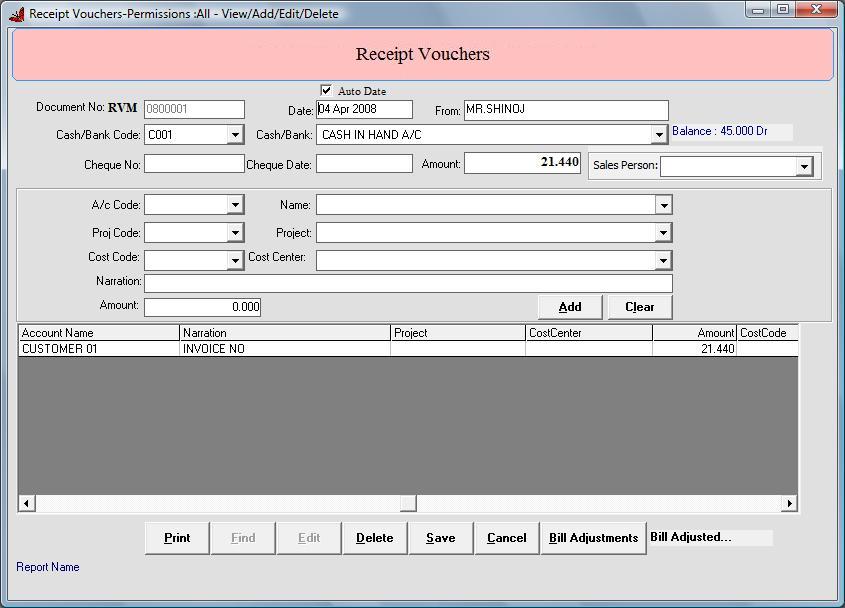Open Bill Adjustments
Screen dimensions: 845x608
[x=593, y=538]
